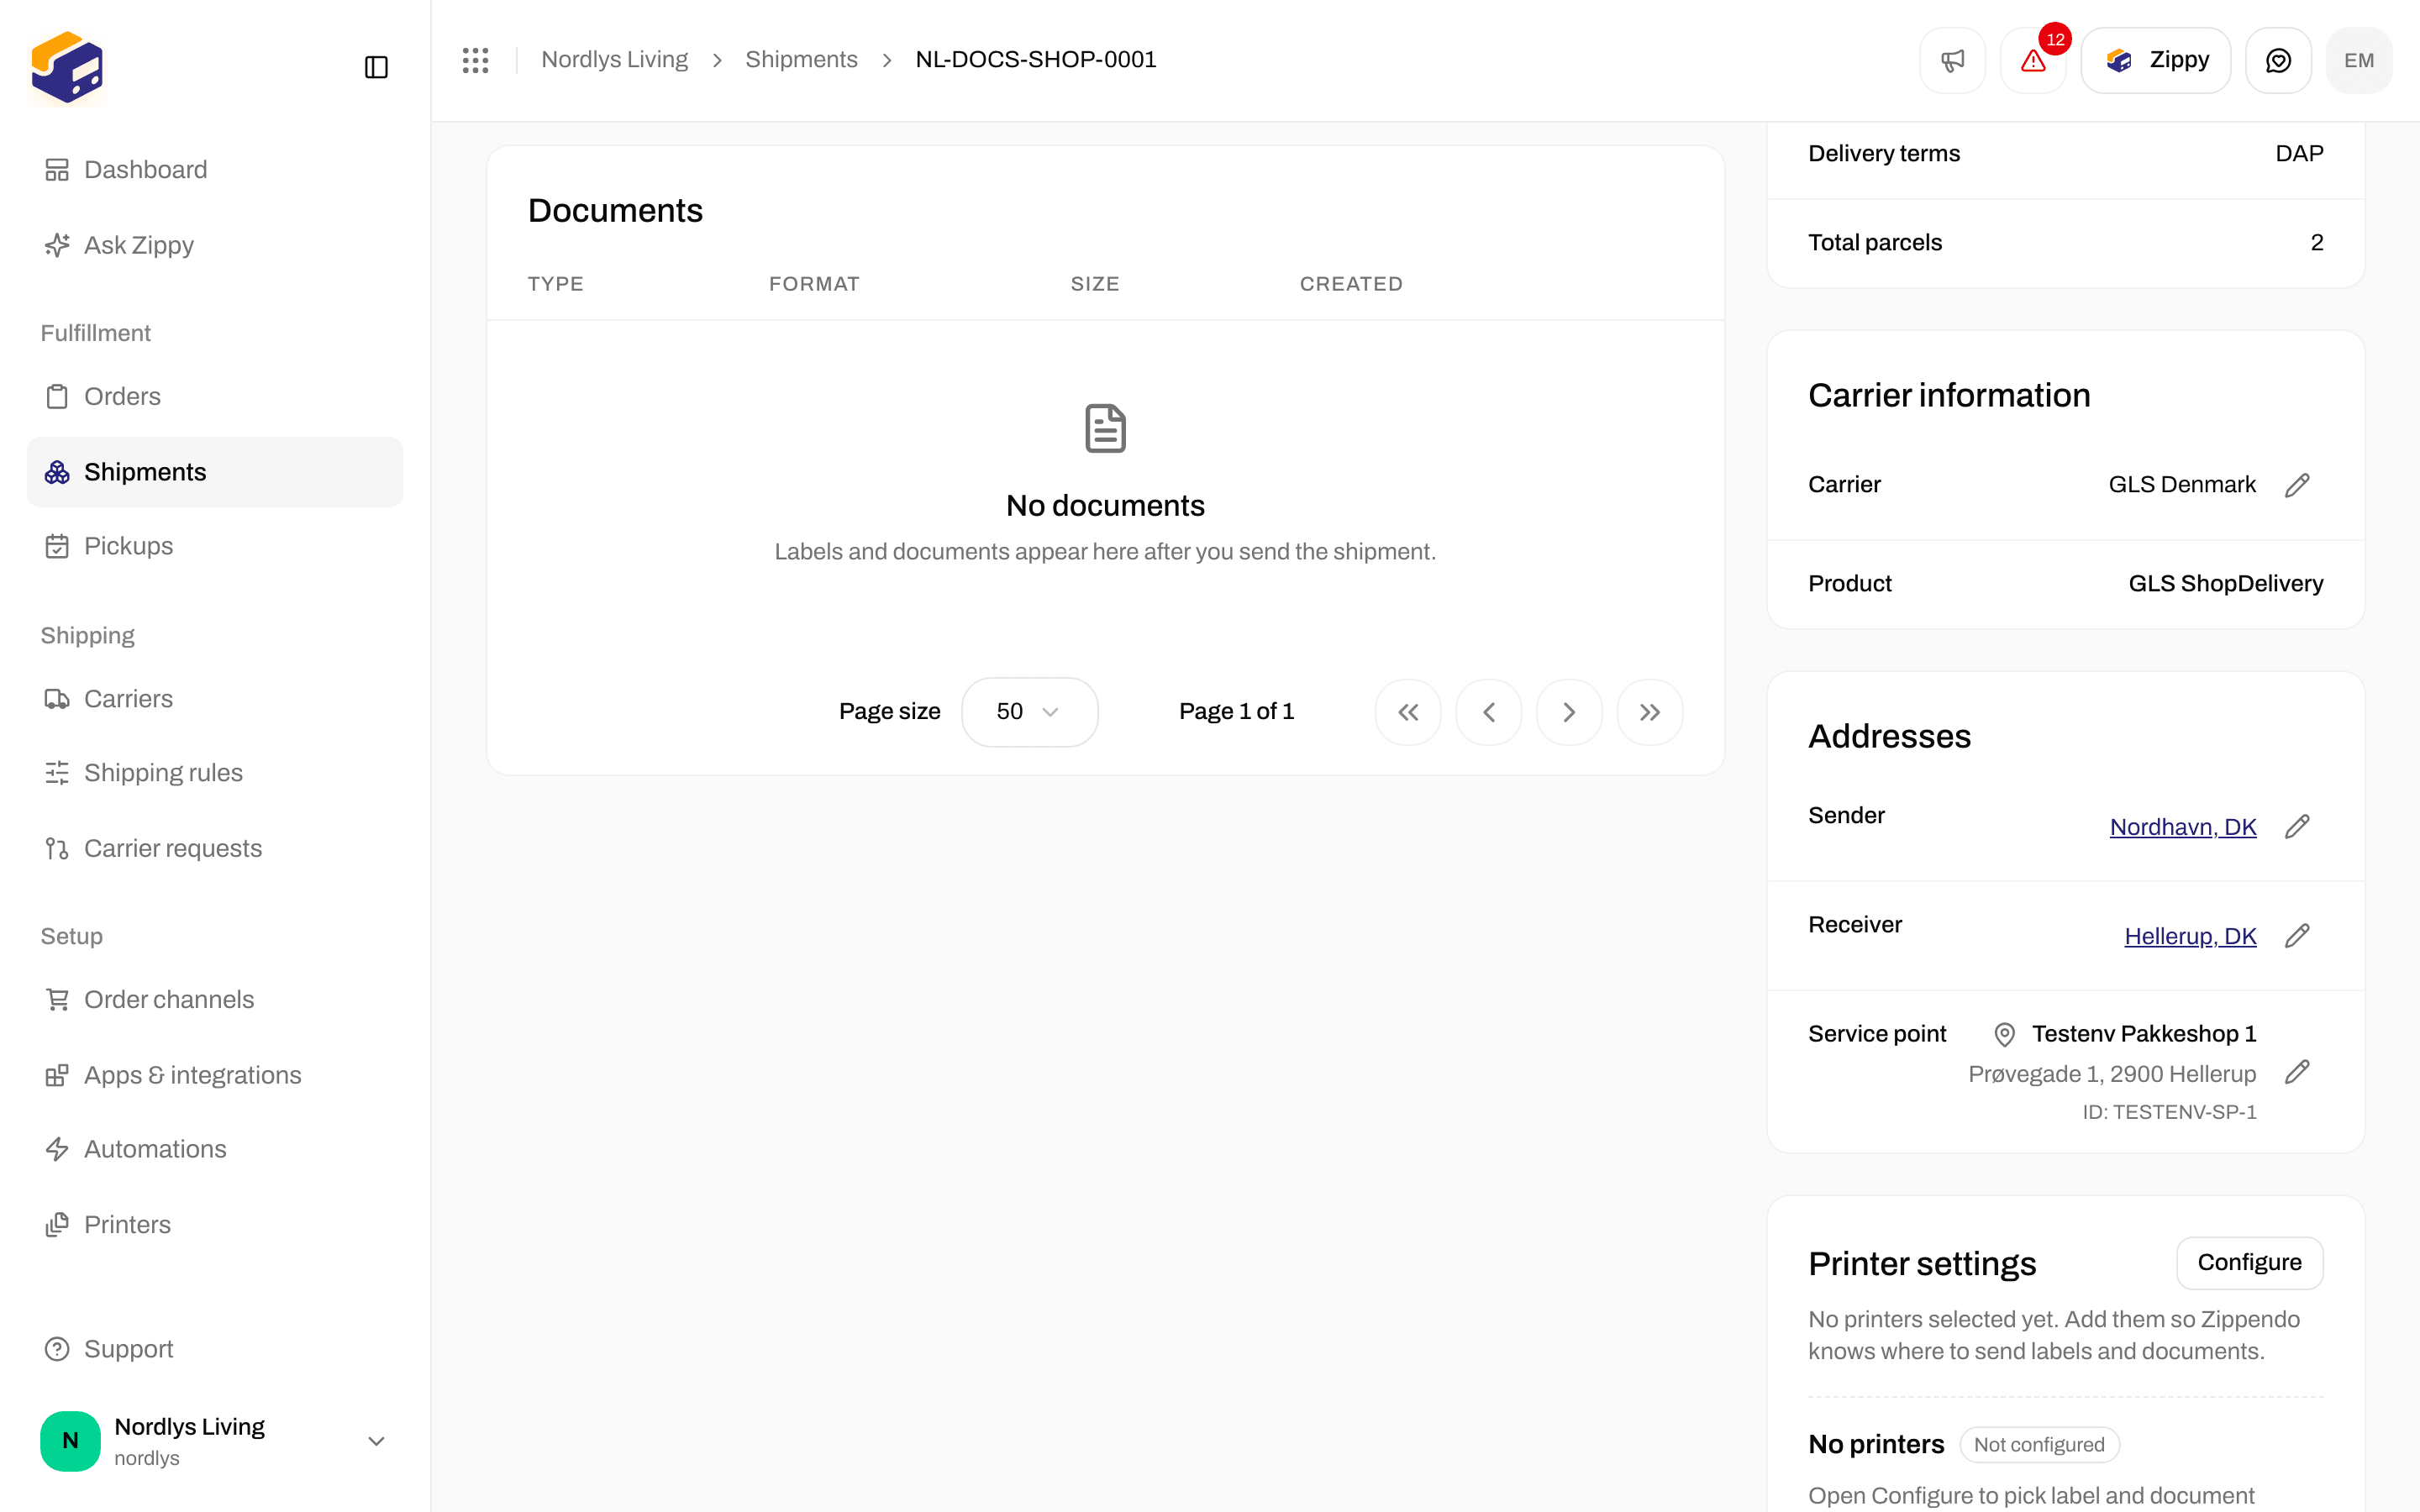The height and width of the screenshot is (1512, 2420).
Task: Open Automations page
Action: click(215, 1149)
